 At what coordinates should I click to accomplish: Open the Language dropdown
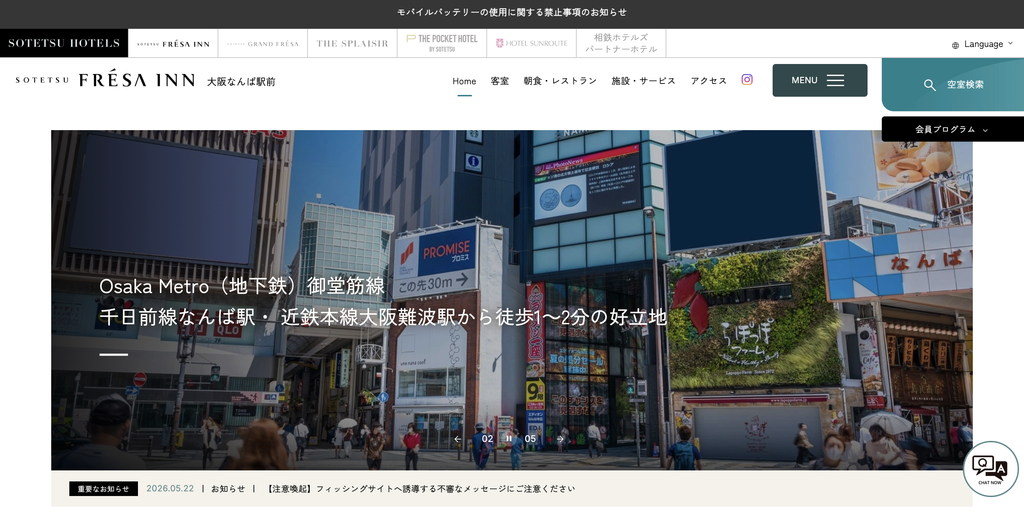click(982, 44)
